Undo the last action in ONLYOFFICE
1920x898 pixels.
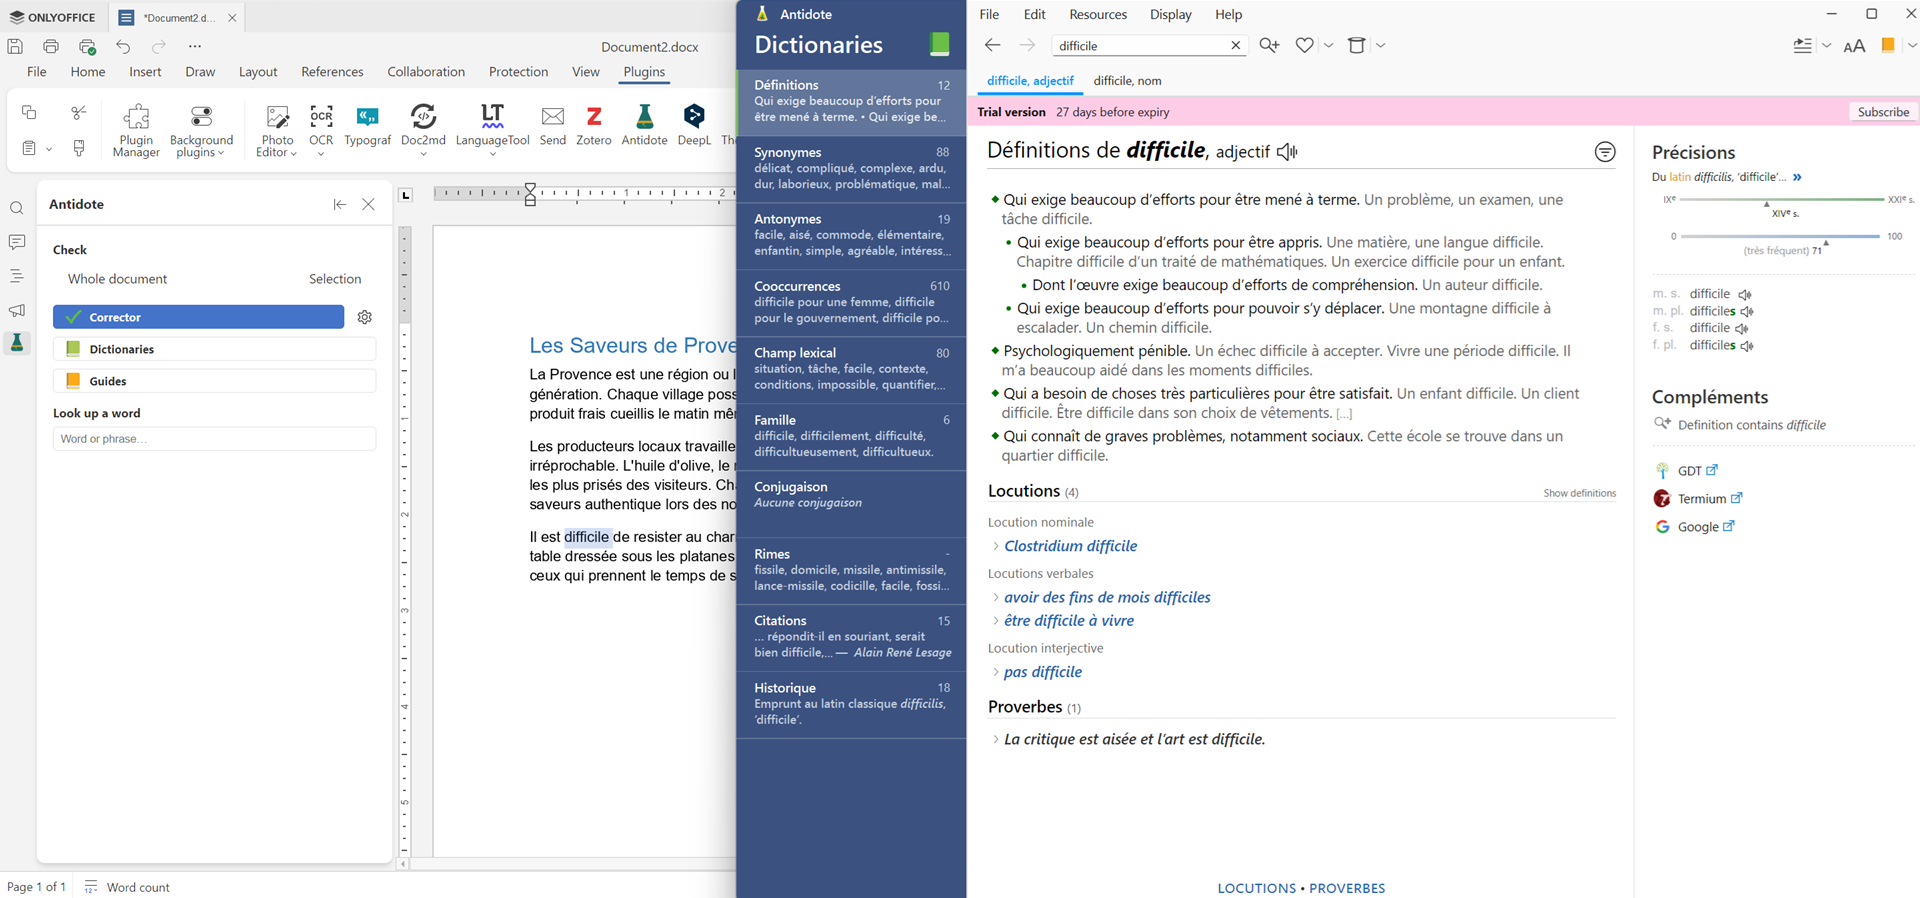[x=123, y=46]
